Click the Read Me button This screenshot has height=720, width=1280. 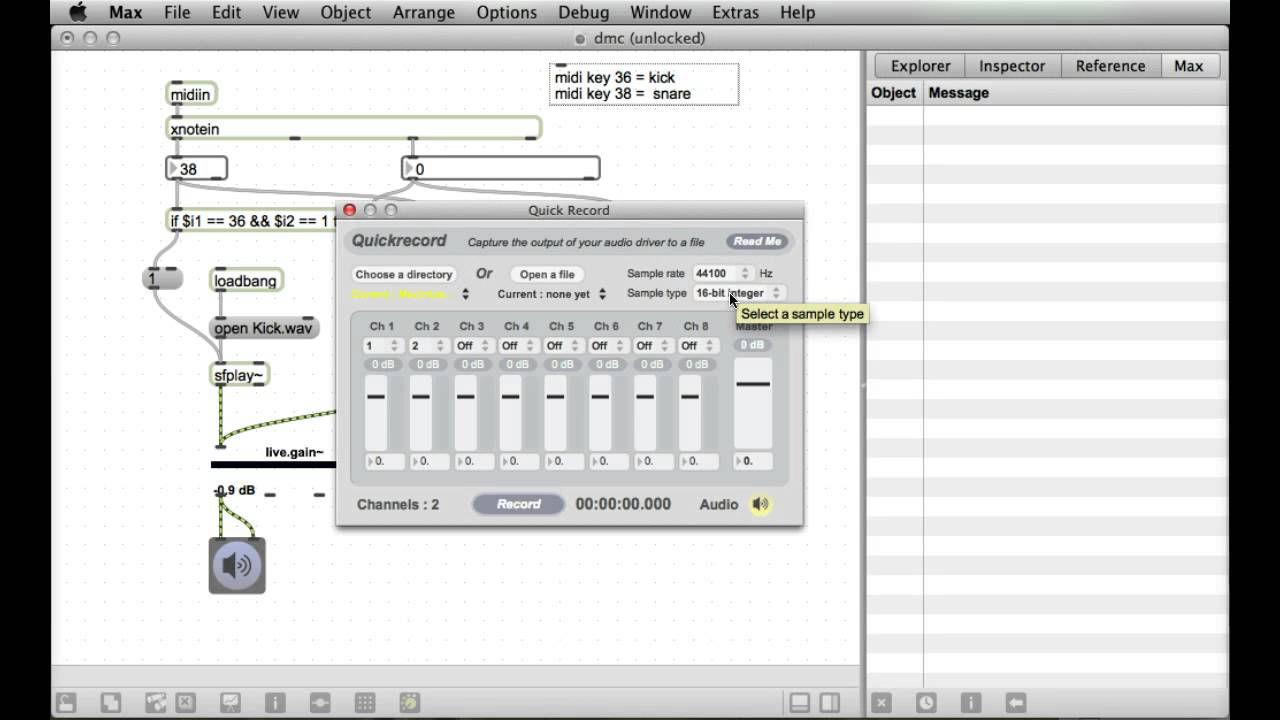tap(757, 241)
